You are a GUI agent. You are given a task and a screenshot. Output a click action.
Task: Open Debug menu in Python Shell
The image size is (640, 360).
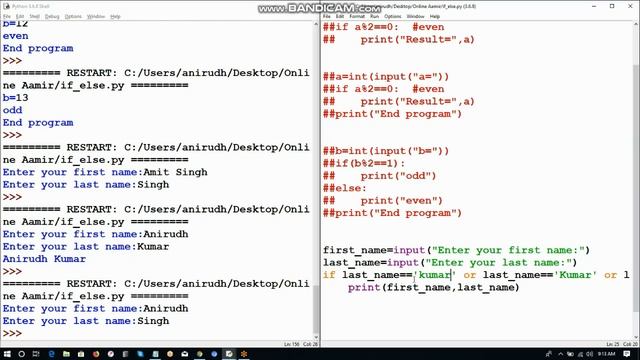click(x=52, y=16)
